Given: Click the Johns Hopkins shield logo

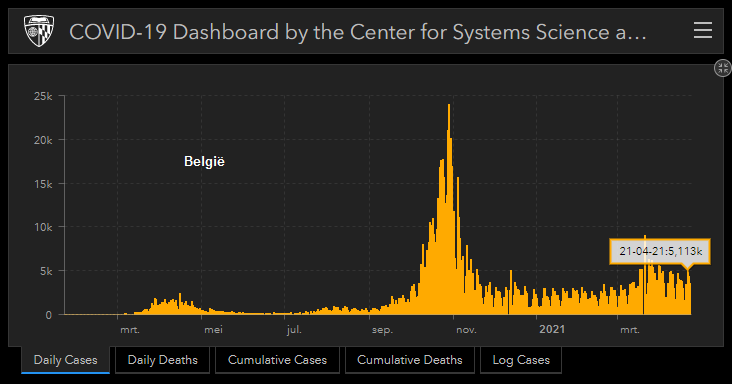Looking at the screenshot, I should tap(39, 31).
